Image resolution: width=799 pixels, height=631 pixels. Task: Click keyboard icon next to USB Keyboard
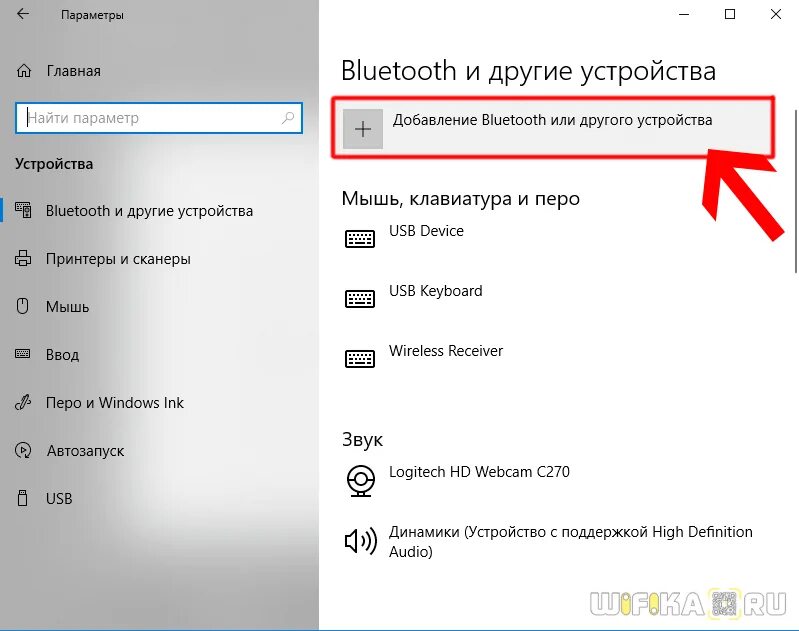click(360, 299)
